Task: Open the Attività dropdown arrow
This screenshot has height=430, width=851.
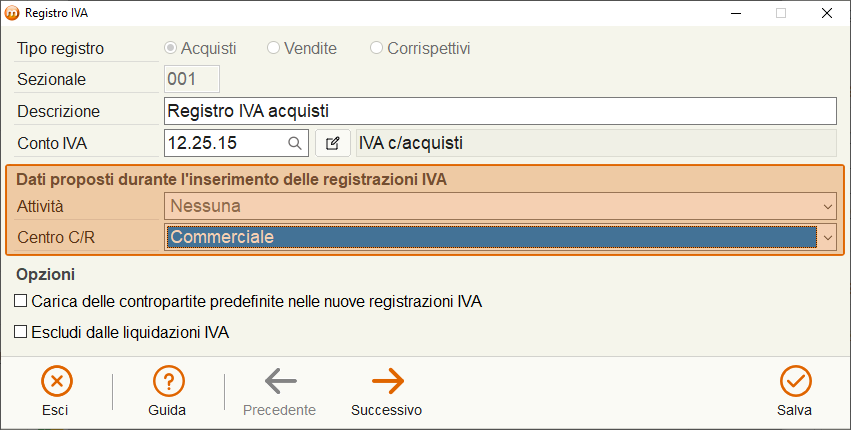Action: 828,206
